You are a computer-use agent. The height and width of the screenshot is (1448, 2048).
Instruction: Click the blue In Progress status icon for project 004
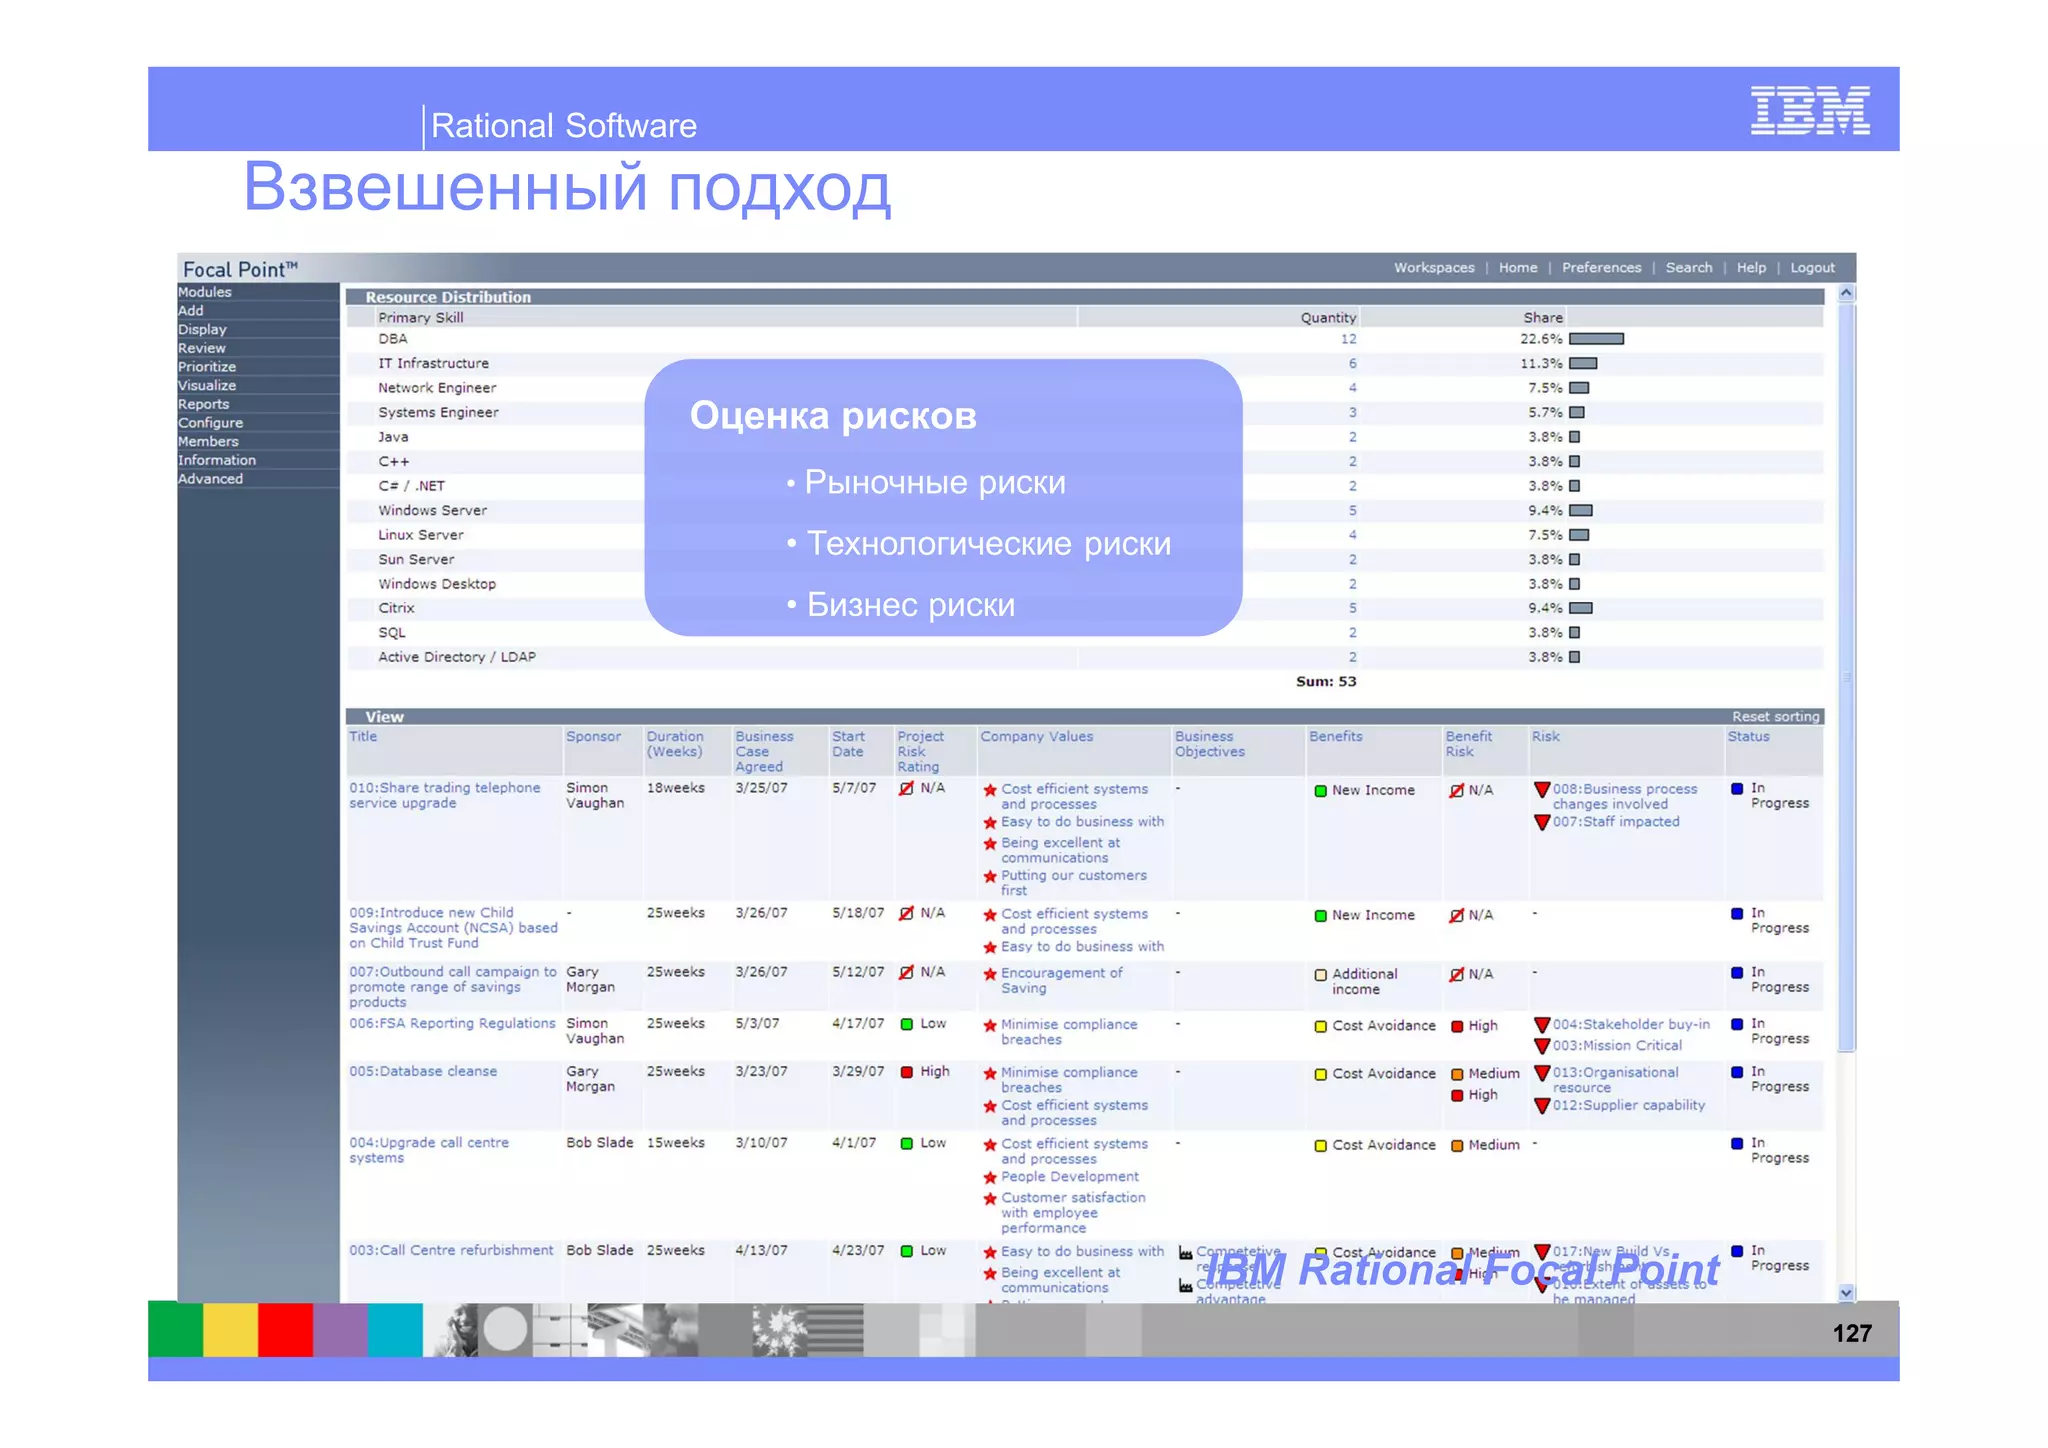point(1737,1144)
